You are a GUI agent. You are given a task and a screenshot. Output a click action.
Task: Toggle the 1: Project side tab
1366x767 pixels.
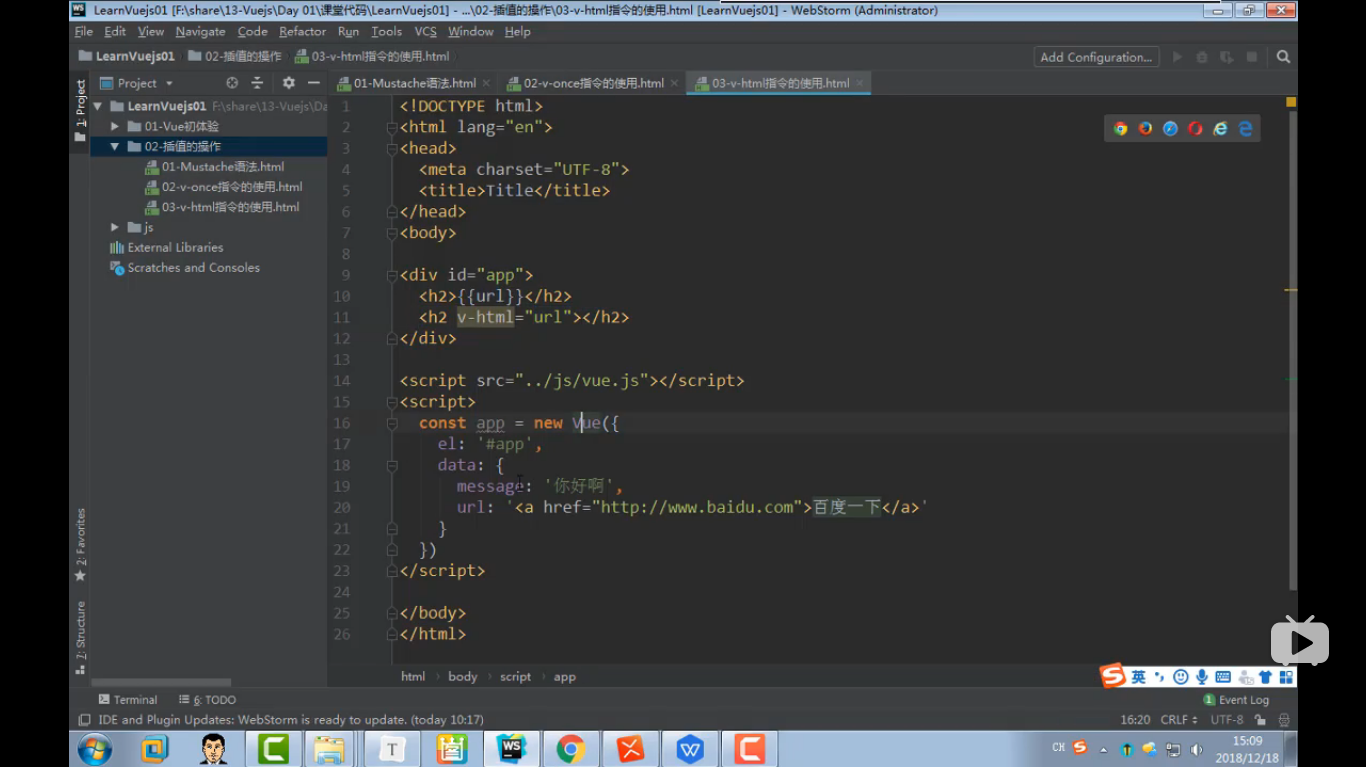80,110
